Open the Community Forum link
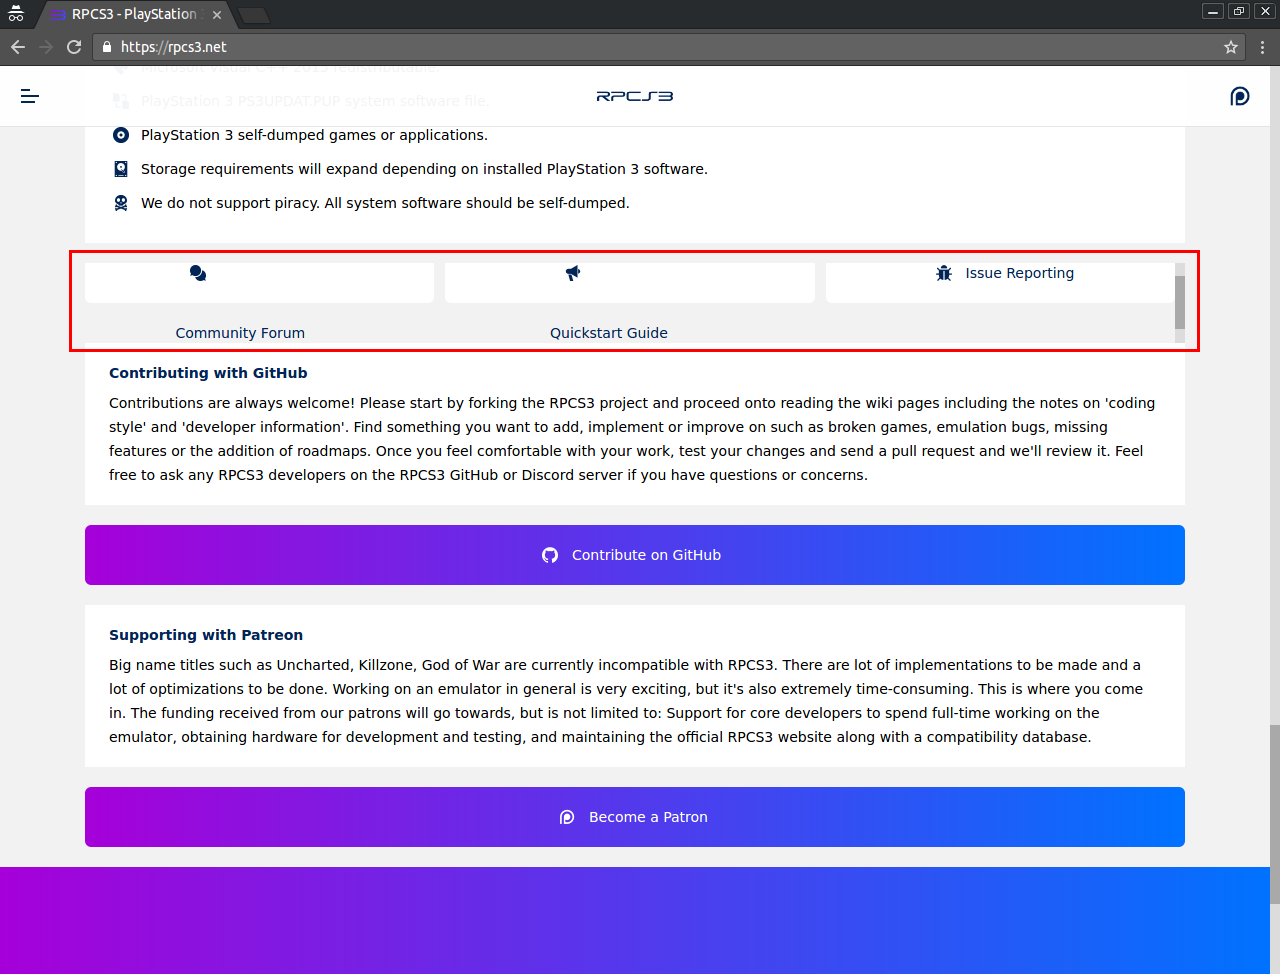This screenshot has width=1280, height=974. (x=240, y=333)
